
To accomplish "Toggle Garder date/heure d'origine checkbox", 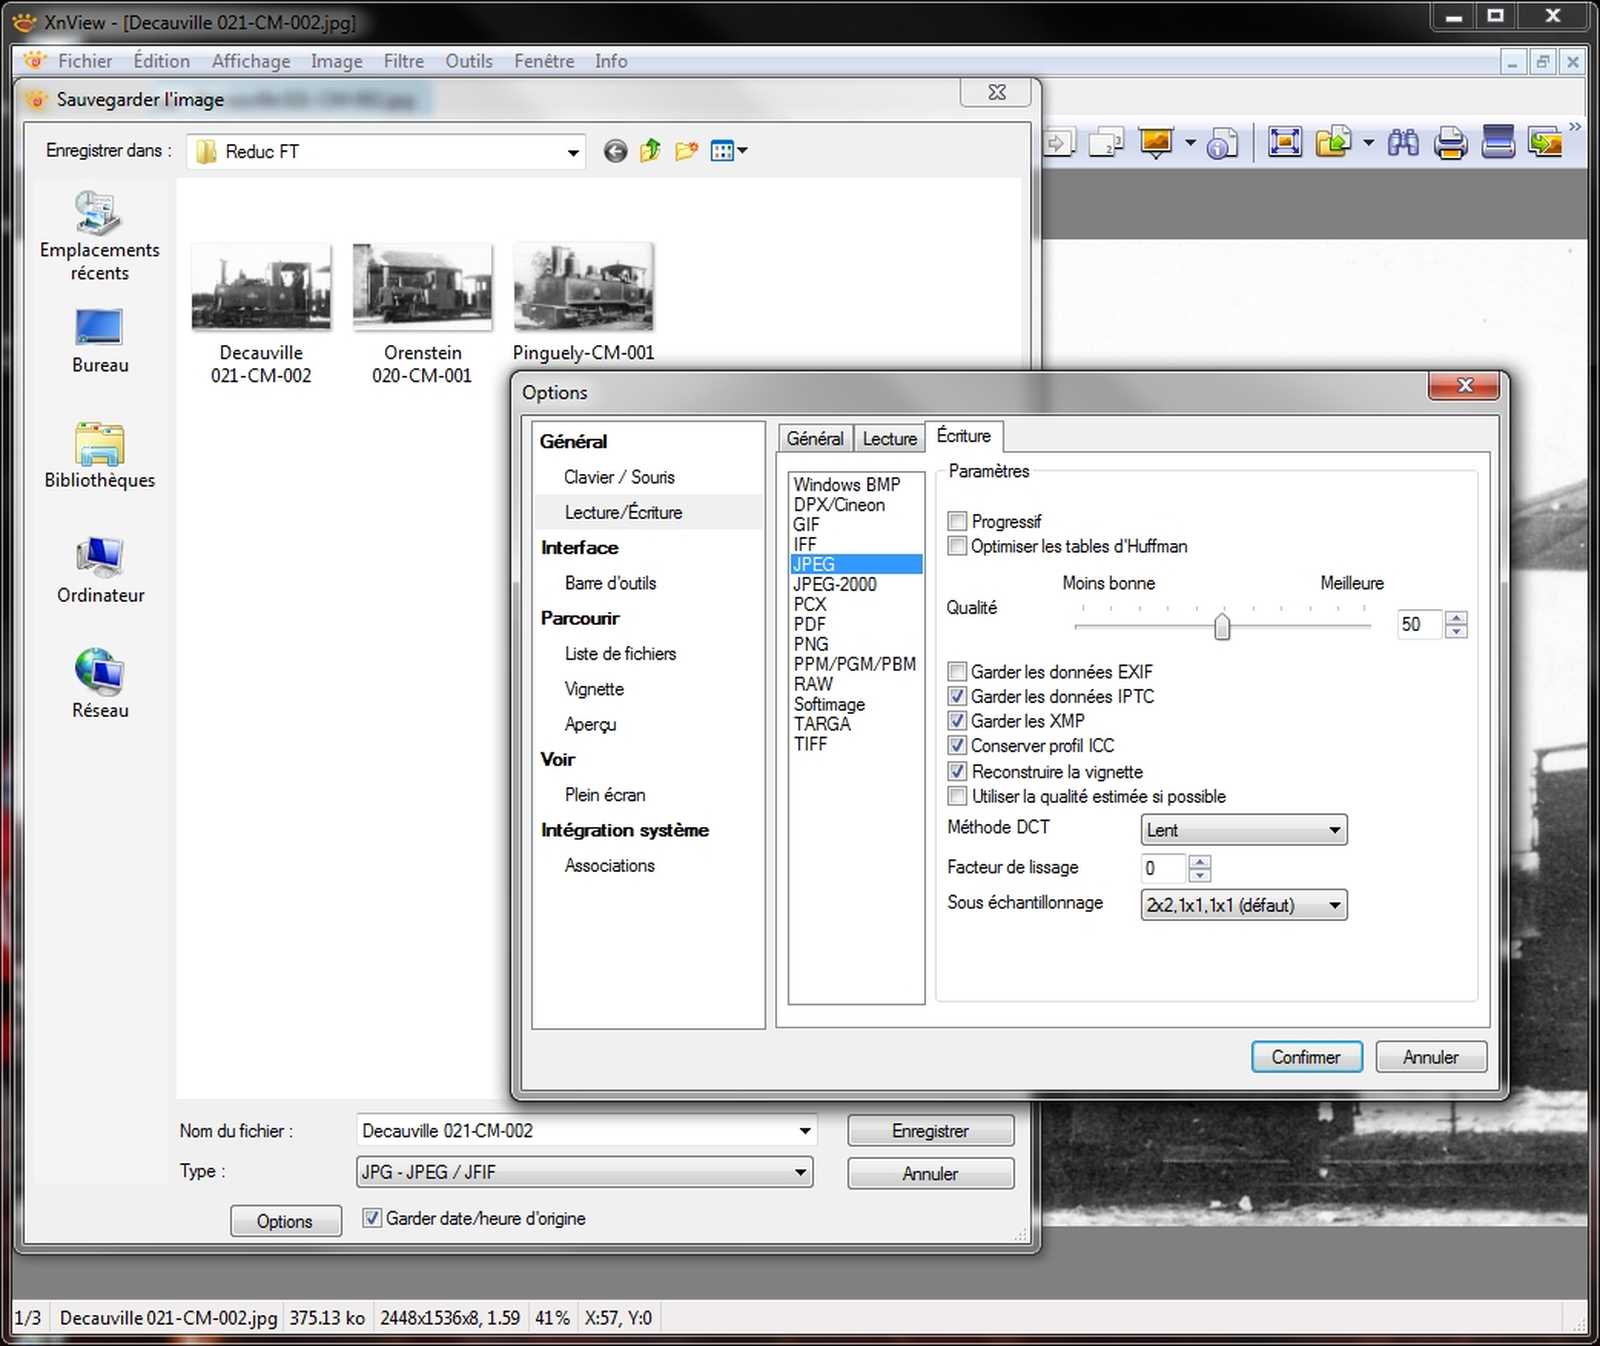I will 371,1218.
